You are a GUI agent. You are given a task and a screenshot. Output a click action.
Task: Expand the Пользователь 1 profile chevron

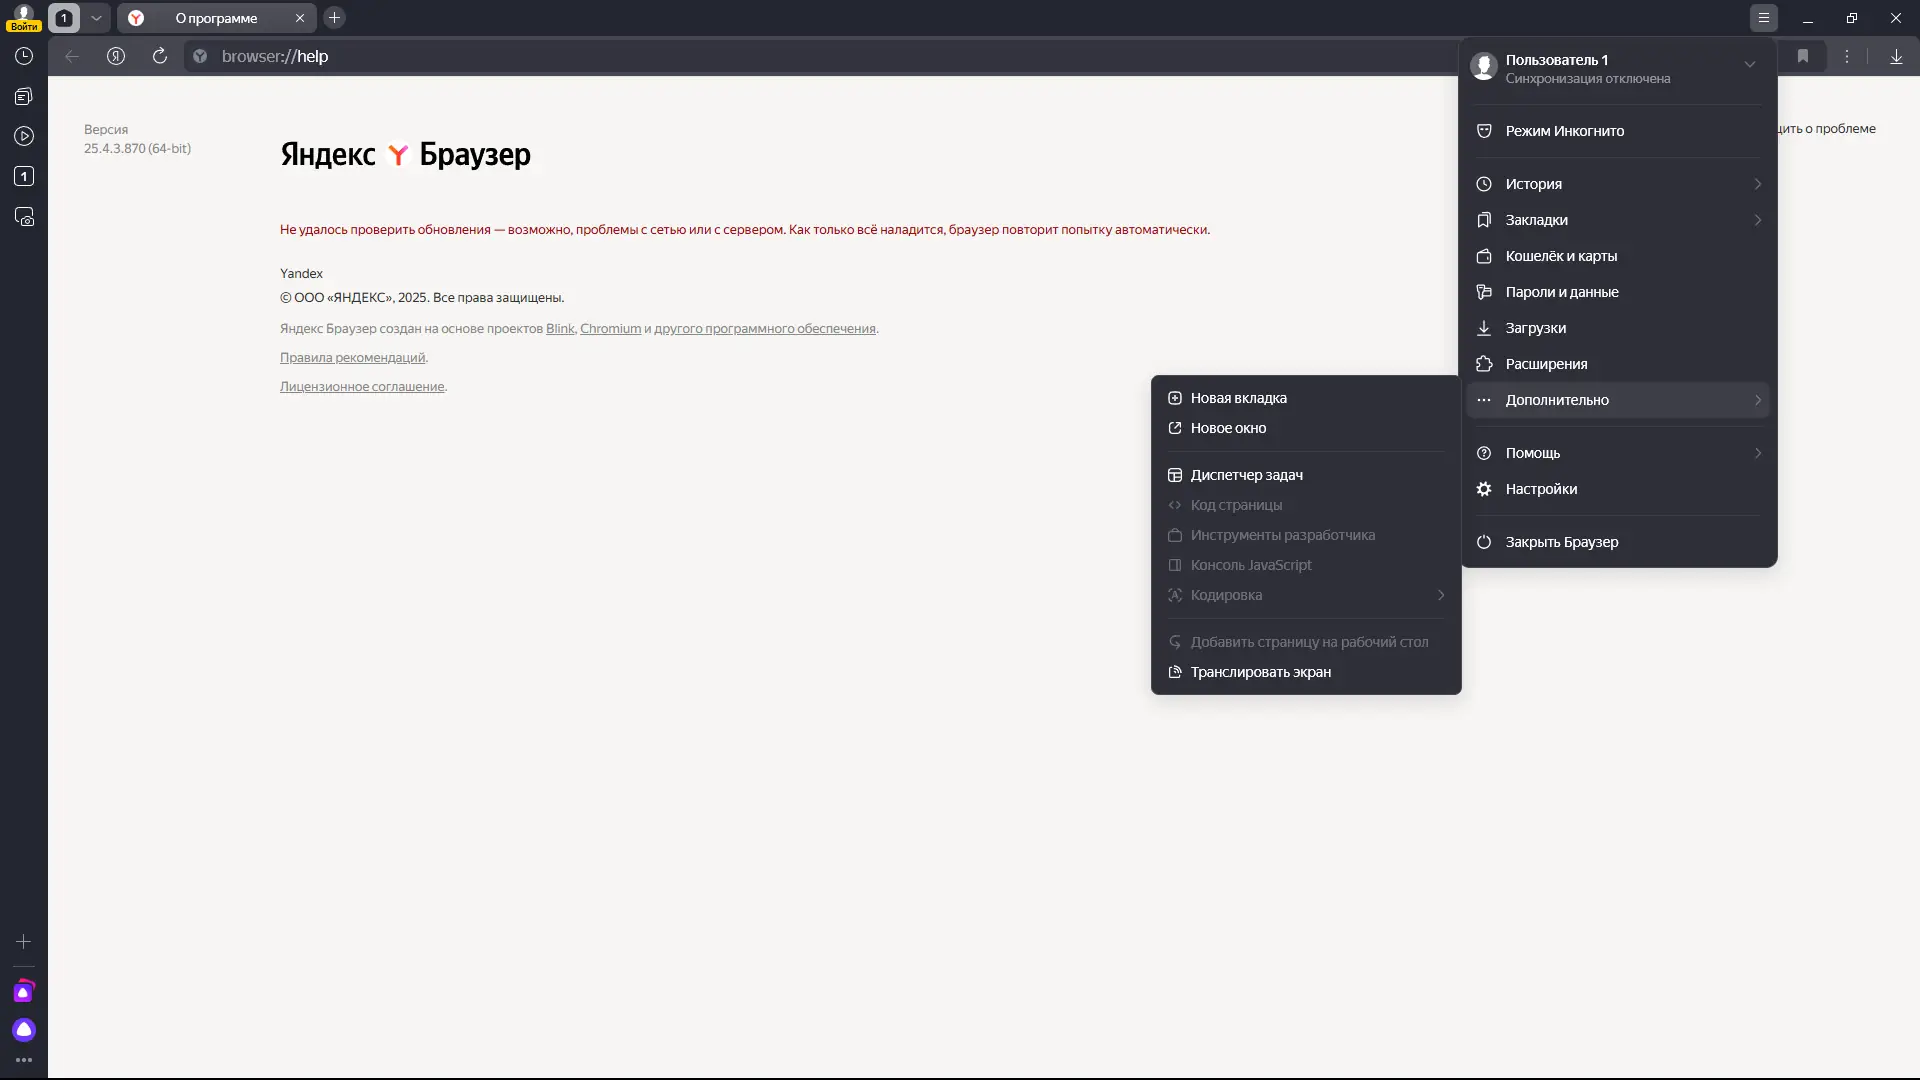[1750, 65]
